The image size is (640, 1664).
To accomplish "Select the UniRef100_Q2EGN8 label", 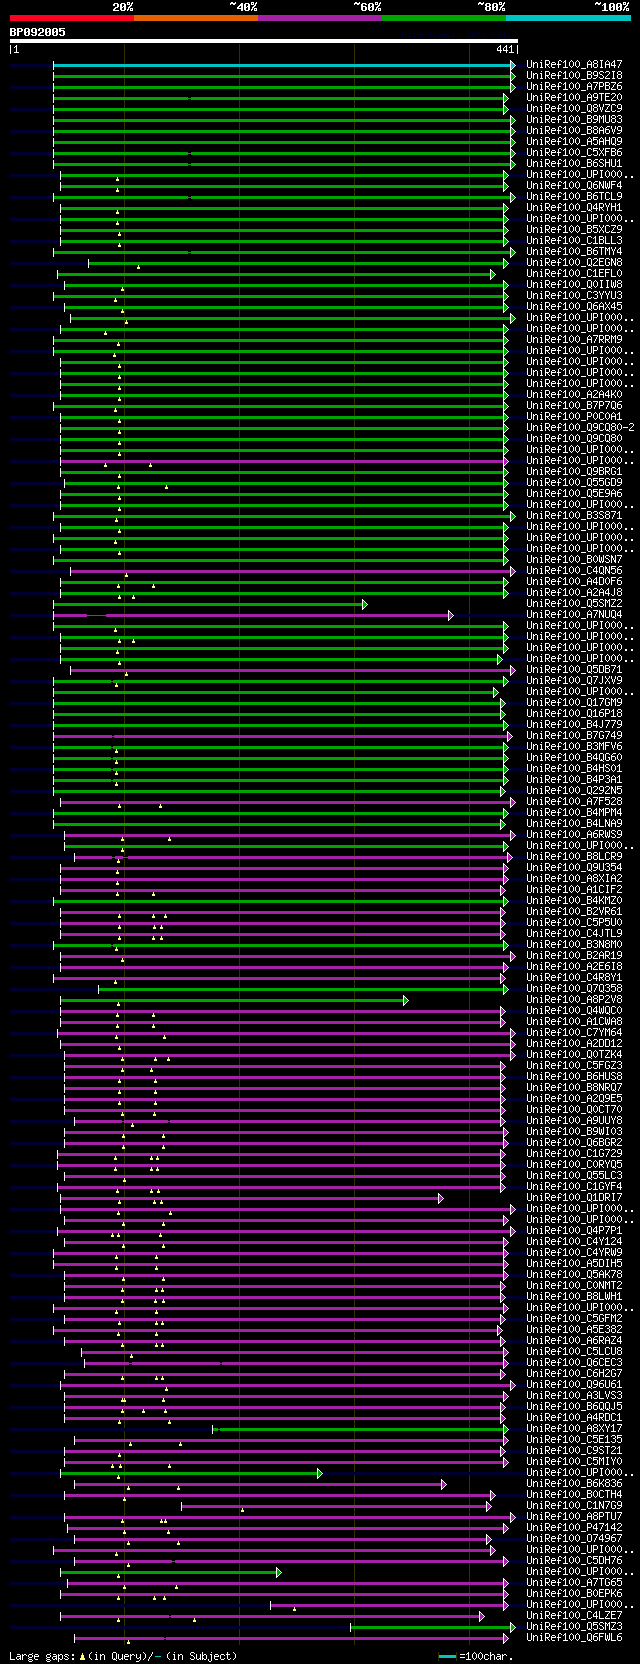I will point(574,263).
